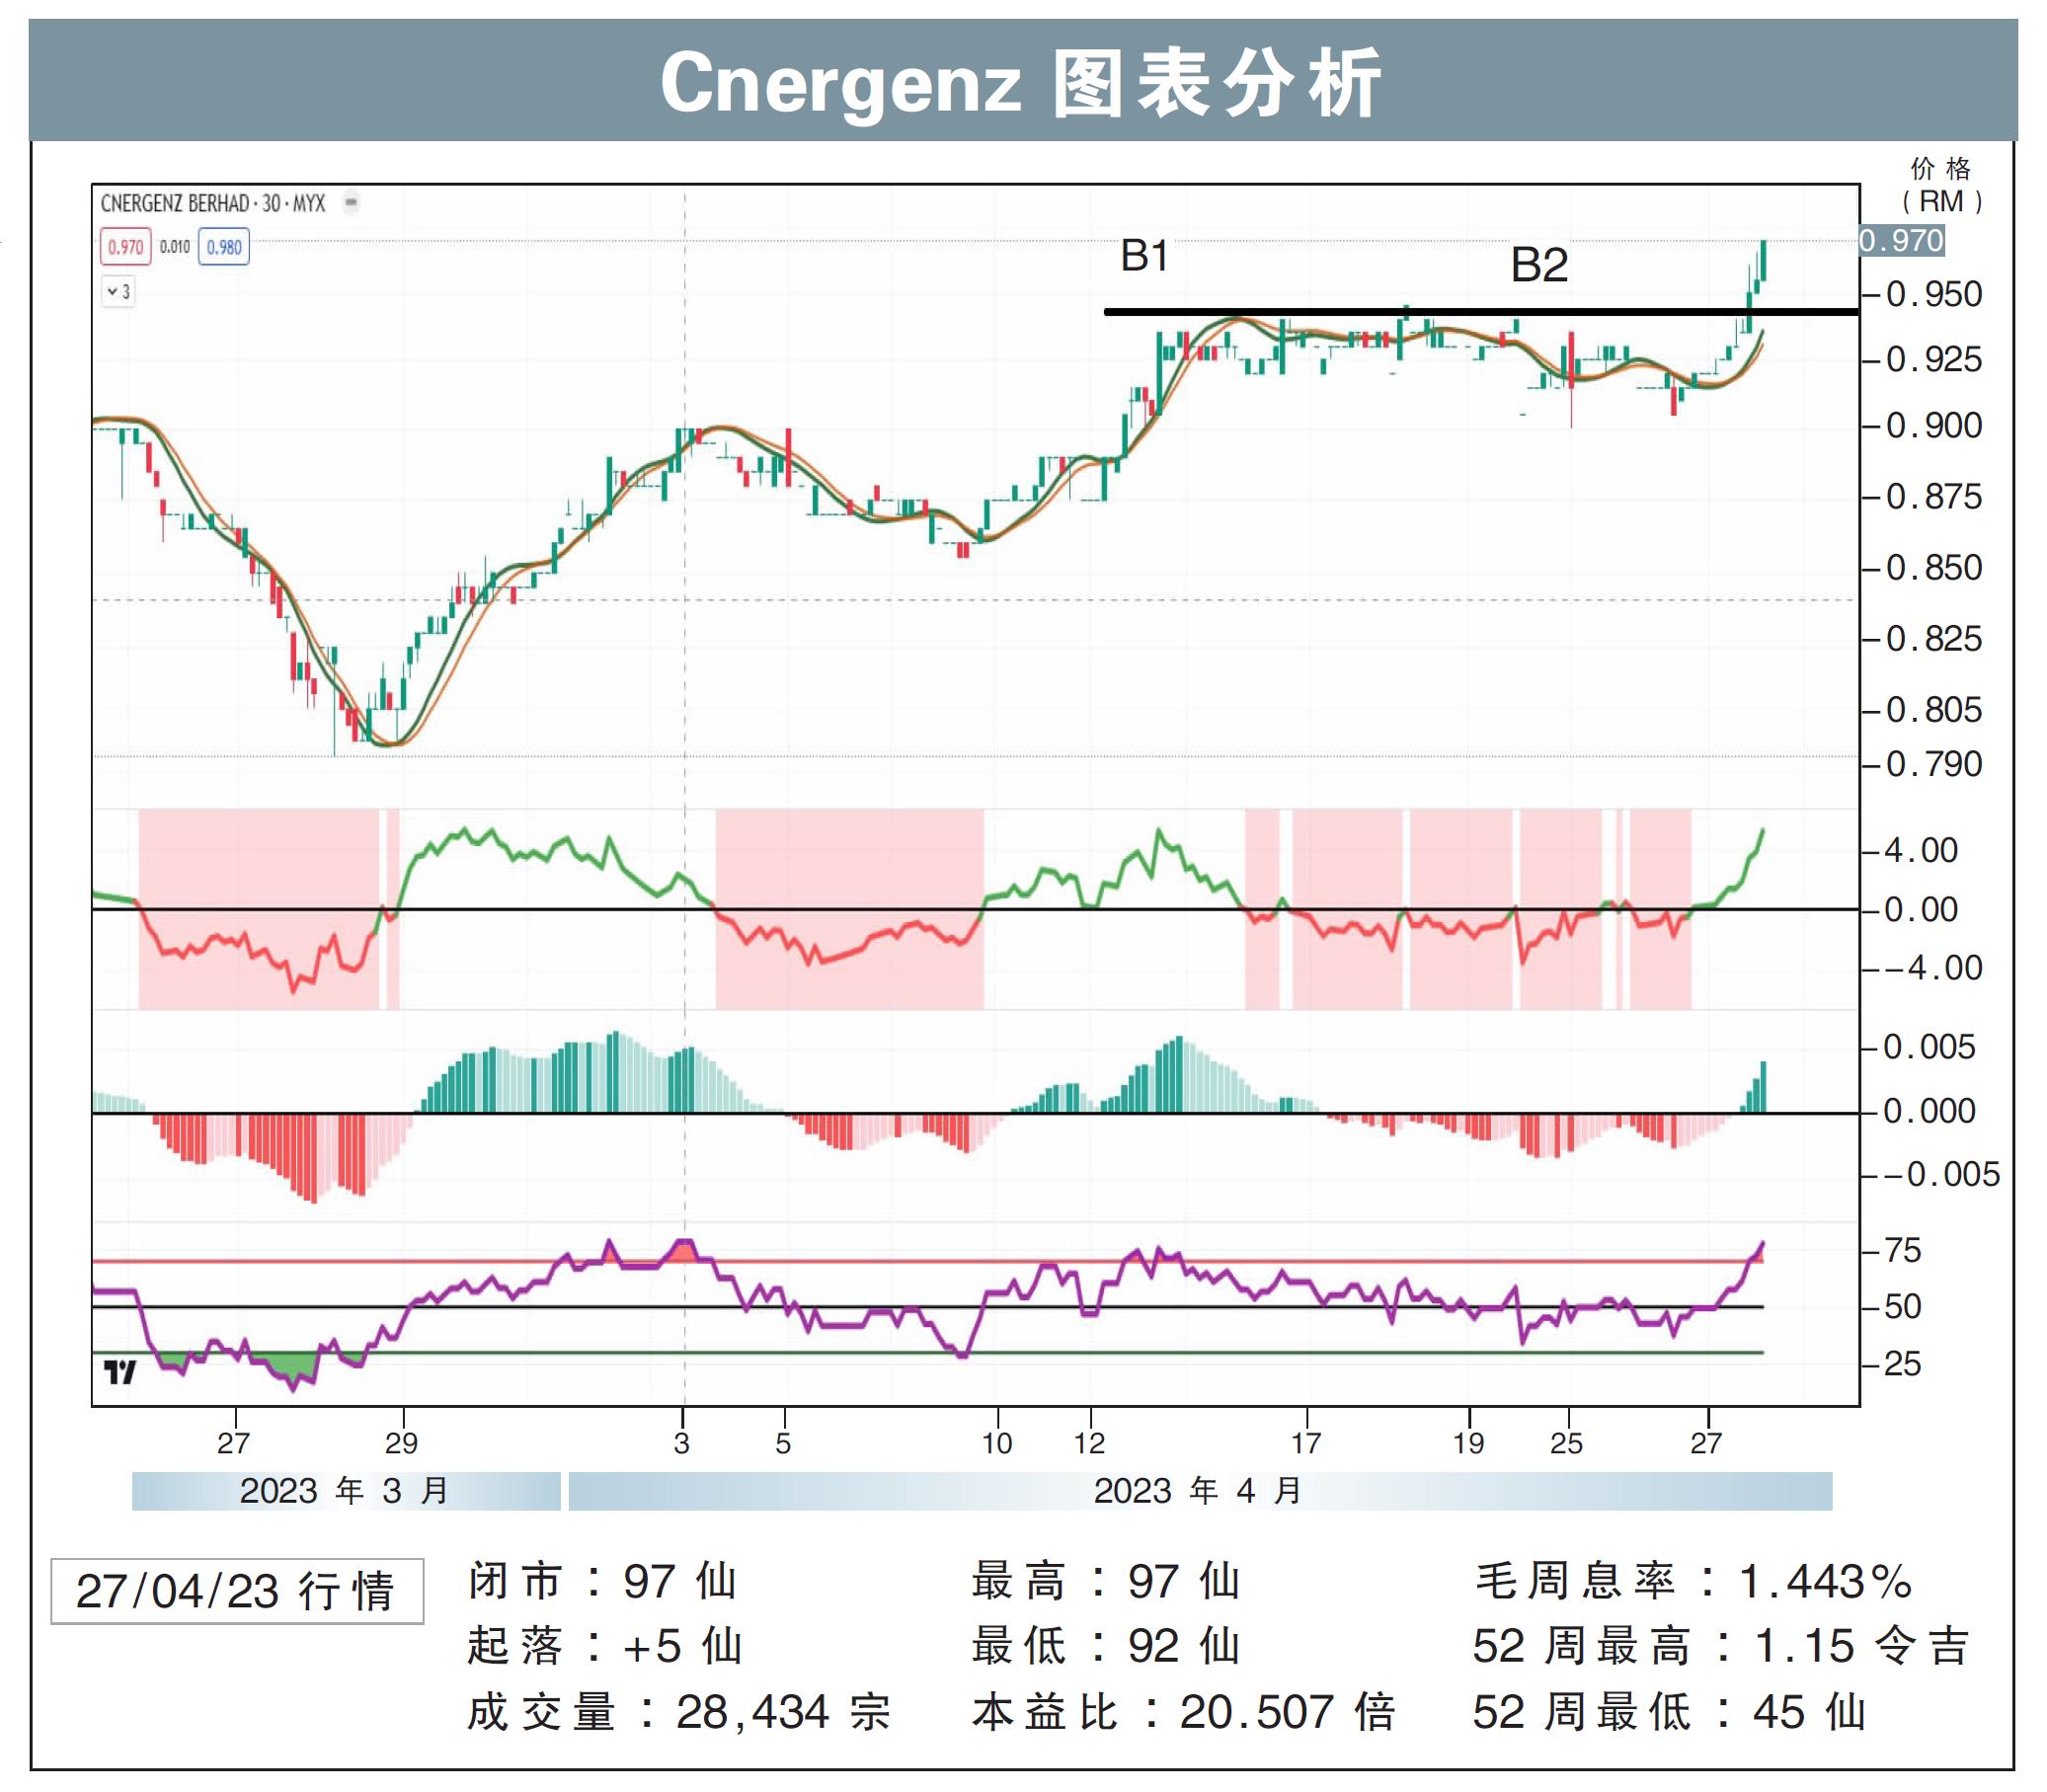The height and width of the screenshot is (1792, 2047).
Task: Click the B2 annotation label
Action: click(x=1539, y=266)
